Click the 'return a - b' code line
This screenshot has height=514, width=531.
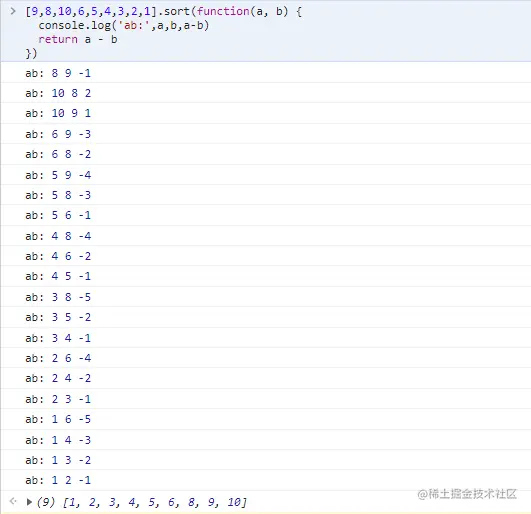78,39
